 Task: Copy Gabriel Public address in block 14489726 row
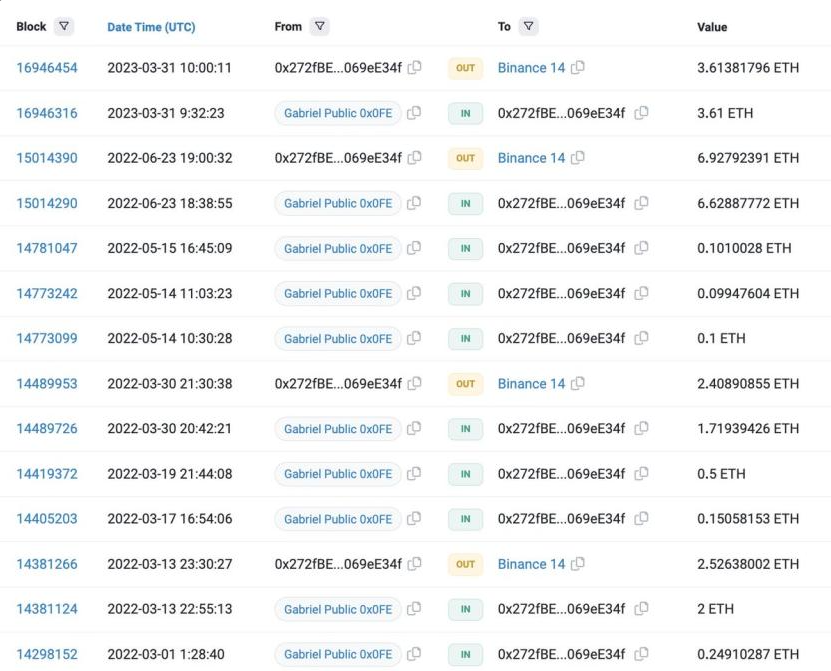414,428
